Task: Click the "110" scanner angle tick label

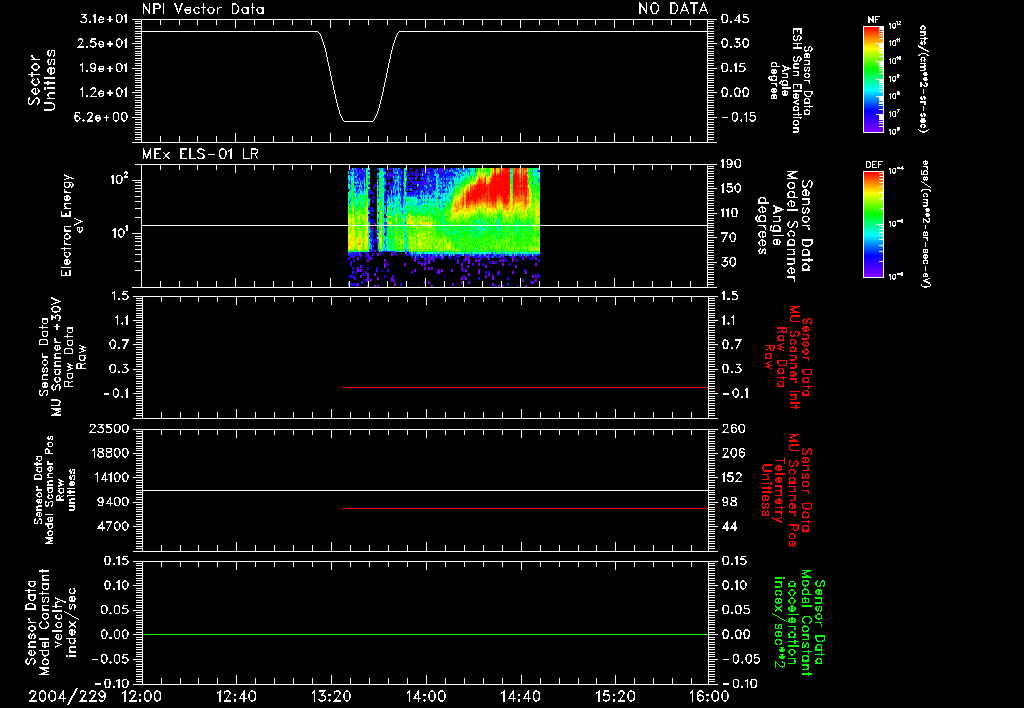Action: [x=731, y=213]
